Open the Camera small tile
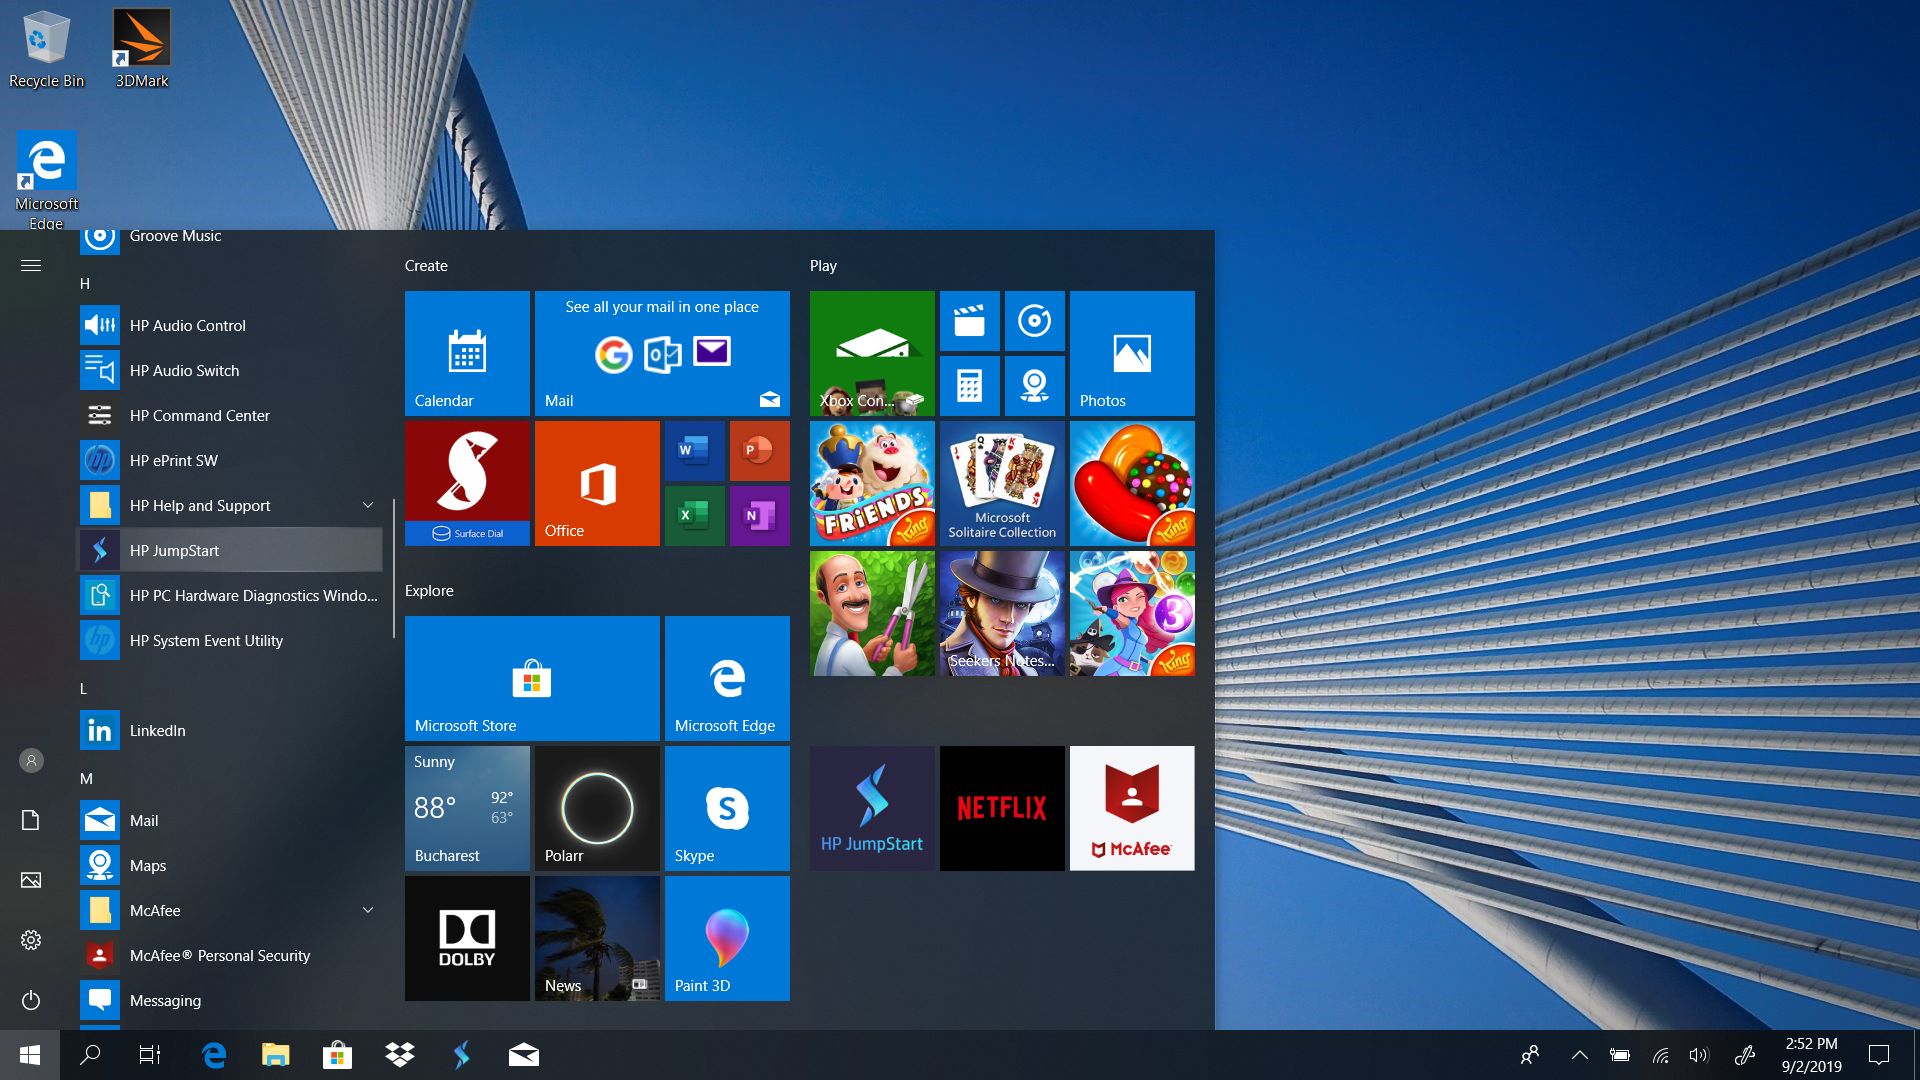This screenshot has height=1080, width=1920. click(x=1034, y=386)
